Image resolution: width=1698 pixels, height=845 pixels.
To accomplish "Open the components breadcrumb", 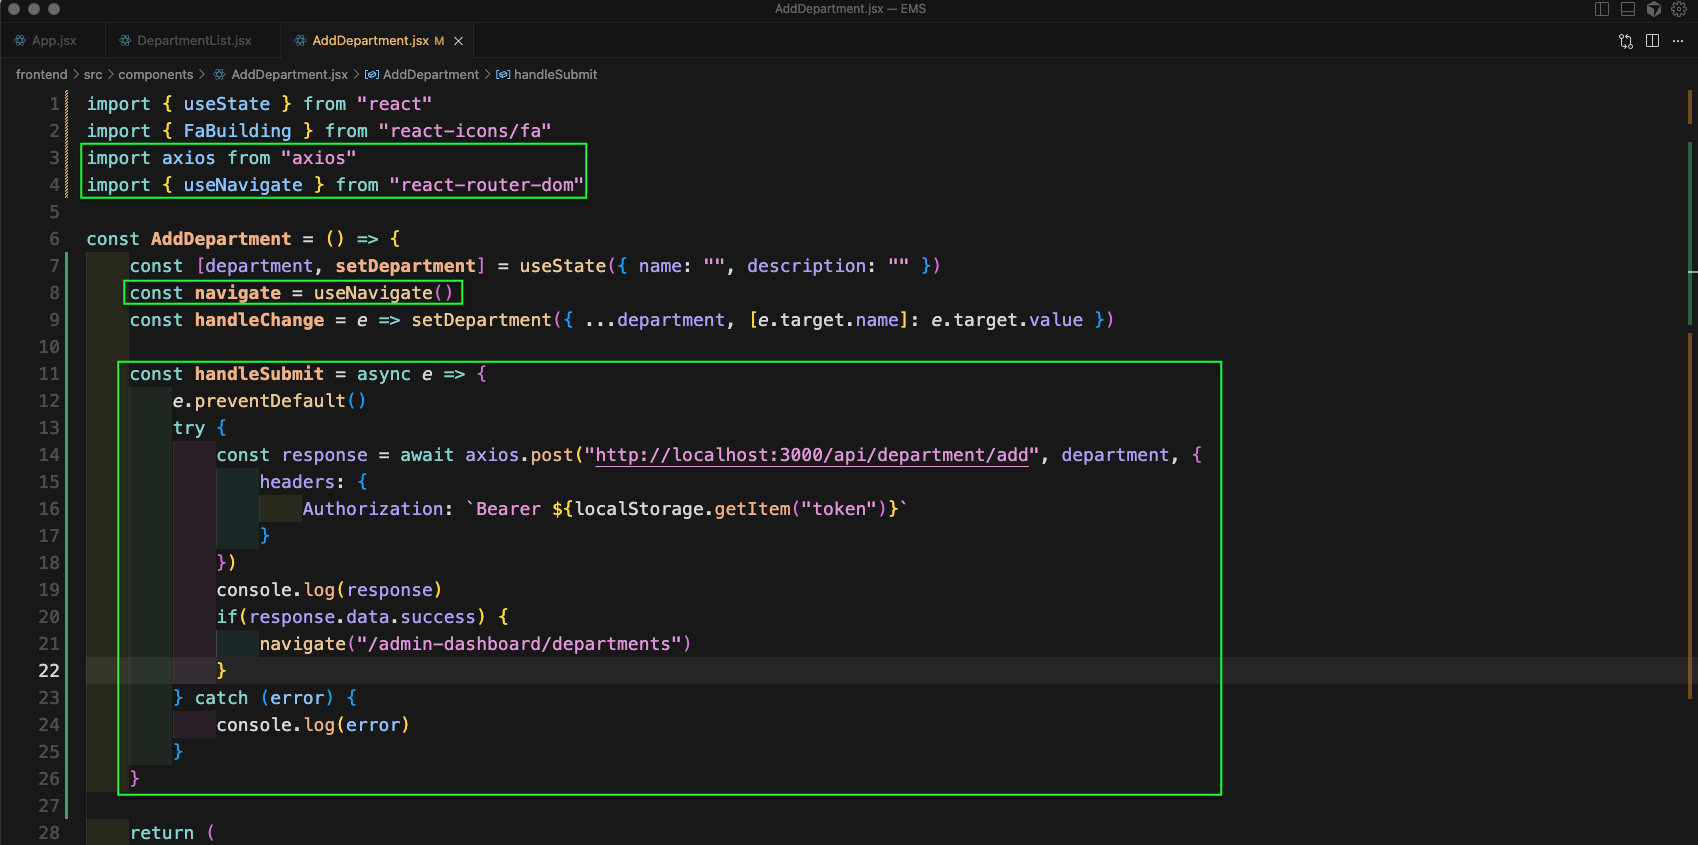I will pos(156,75).
